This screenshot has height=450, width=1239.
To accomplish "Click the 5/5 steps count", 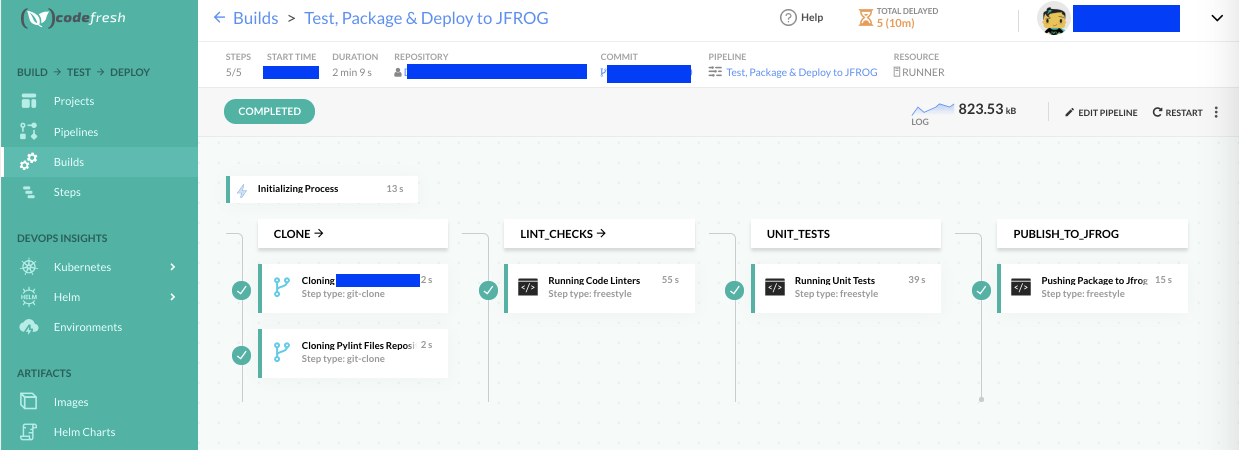I will point(233,72).
